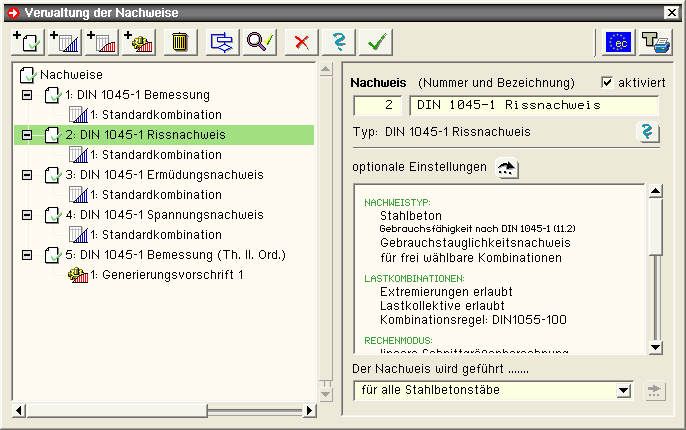Open the "für alle Stahlbetonstäbe" dropdown
The image size is (686, 430).
(x=624, y=390)
